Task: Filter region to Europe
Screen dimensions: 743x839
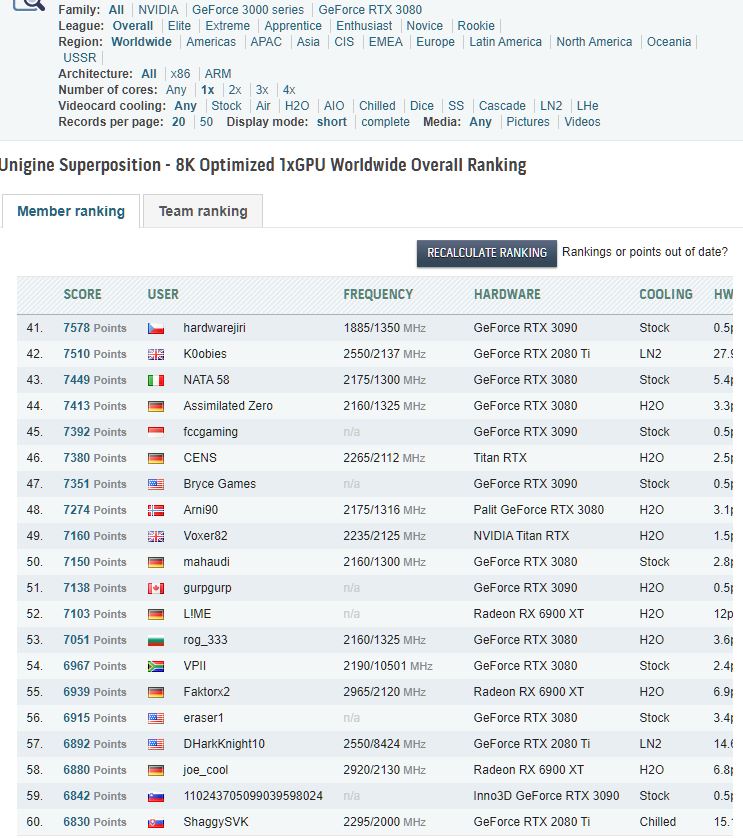Action: coord(435,42)
